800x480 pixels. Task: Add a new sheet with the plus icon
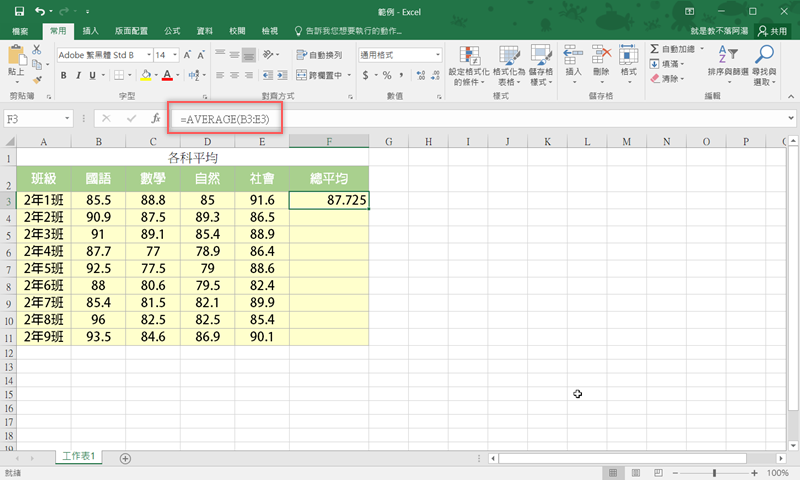125,458
